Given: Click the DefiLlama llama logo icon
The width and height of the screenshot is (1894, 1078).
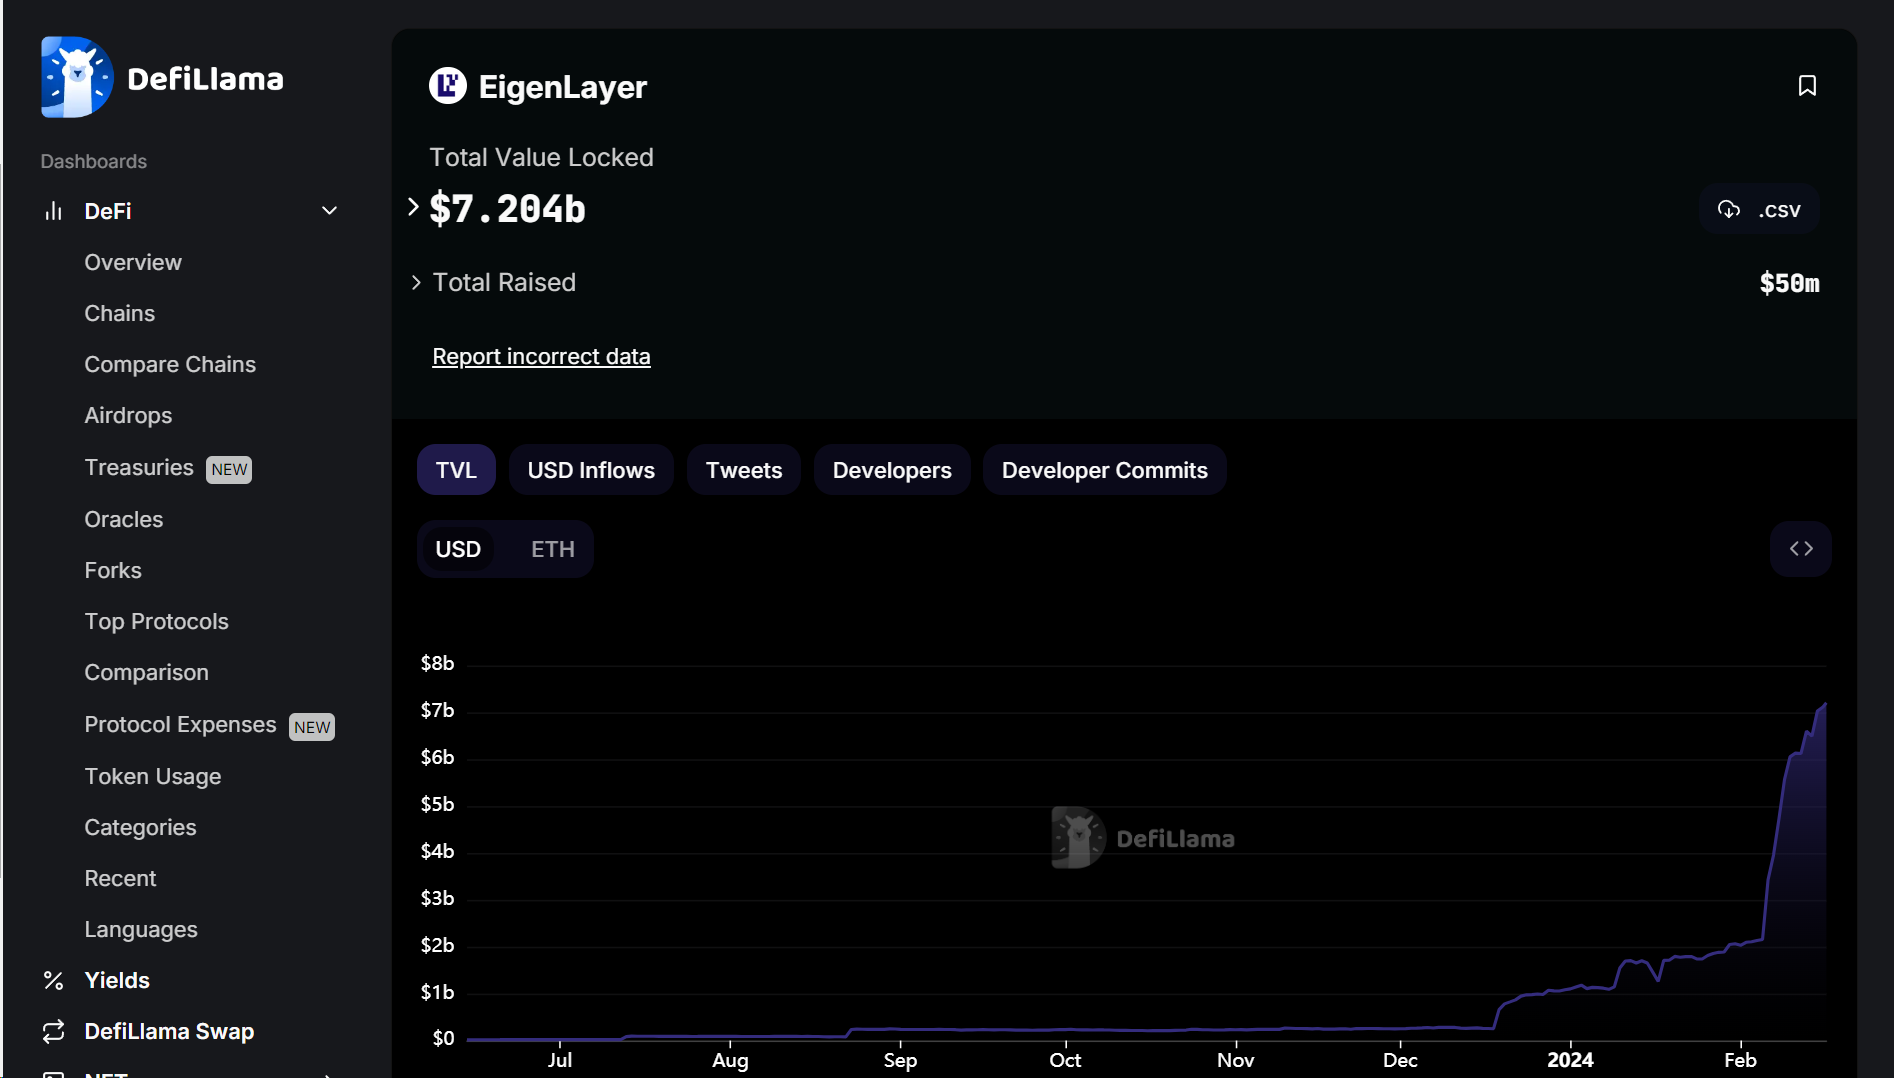Looking at the screenshot, I should point(76,78).
